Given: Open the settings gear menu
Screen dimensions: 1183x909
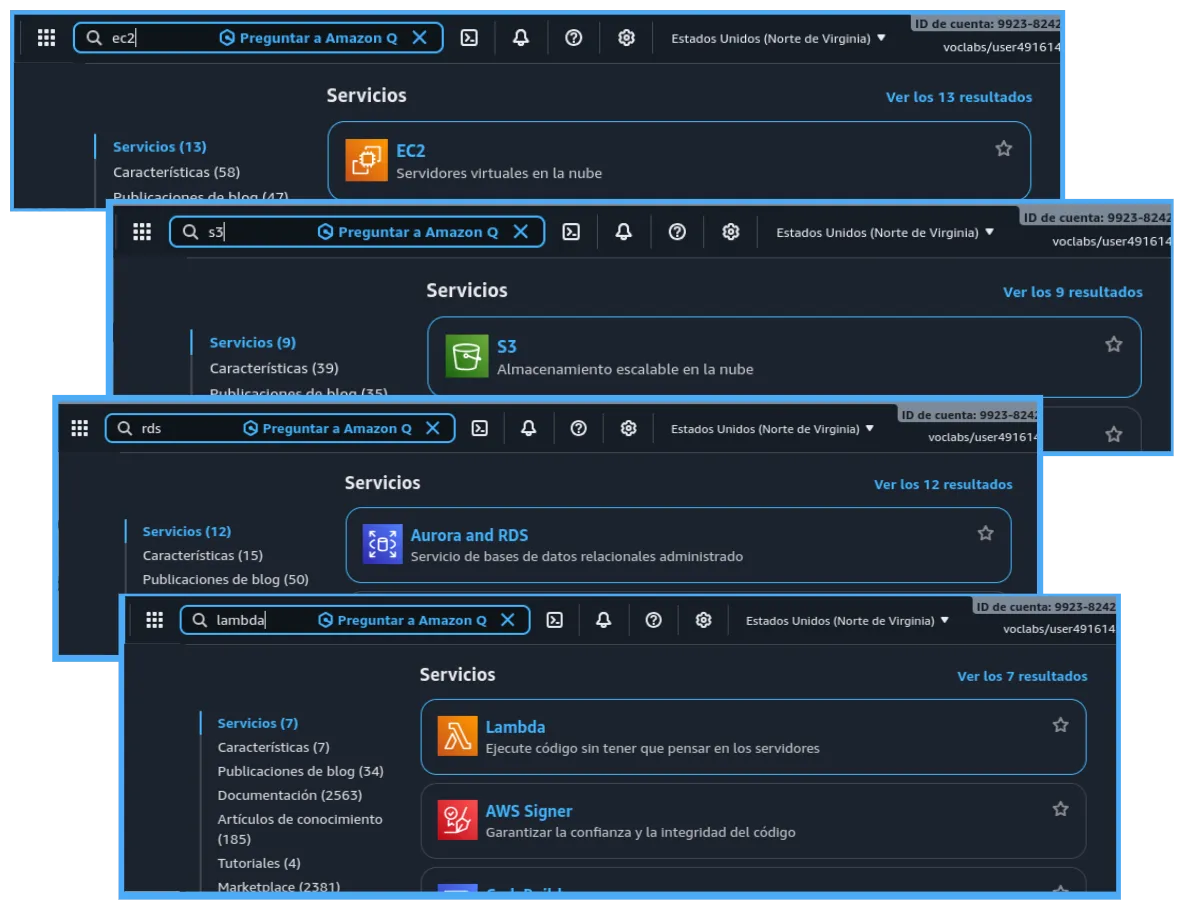Looking at the screenshot, I should [703, 620].
